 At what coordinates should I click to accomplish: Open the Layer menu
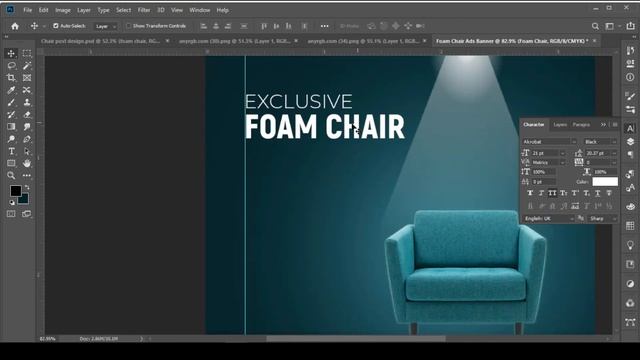(84, 10)
